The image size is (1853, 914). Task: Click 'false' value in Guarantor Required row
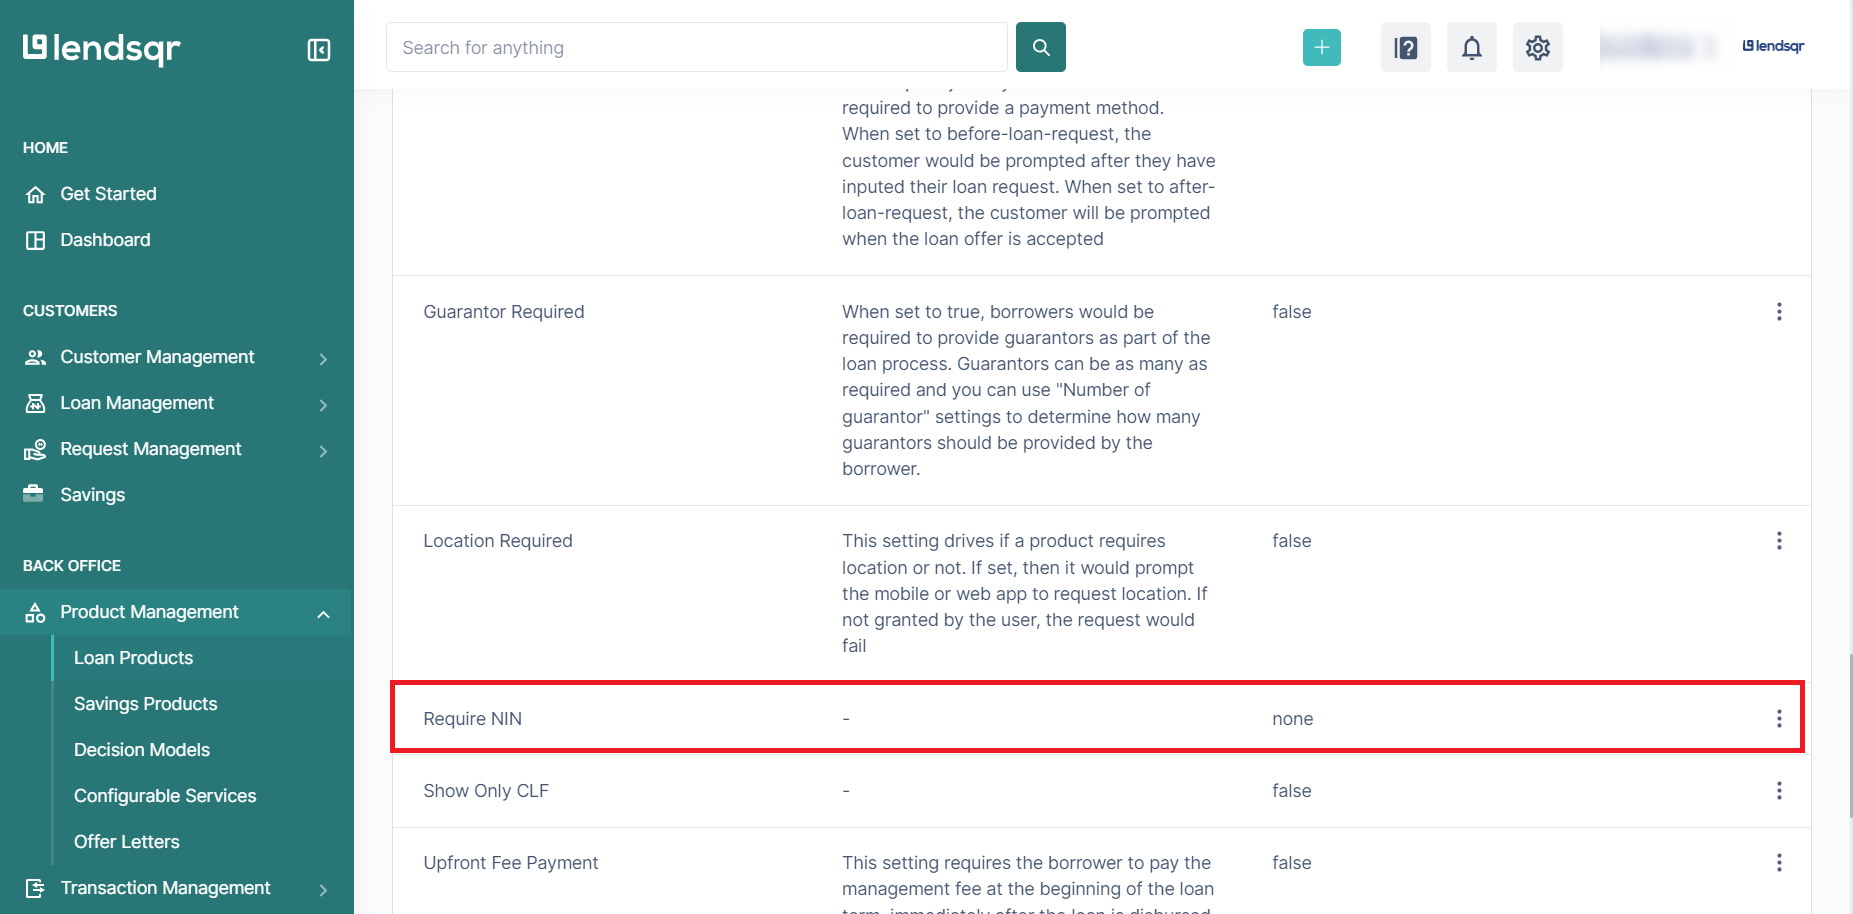[x=1291, y=312]
